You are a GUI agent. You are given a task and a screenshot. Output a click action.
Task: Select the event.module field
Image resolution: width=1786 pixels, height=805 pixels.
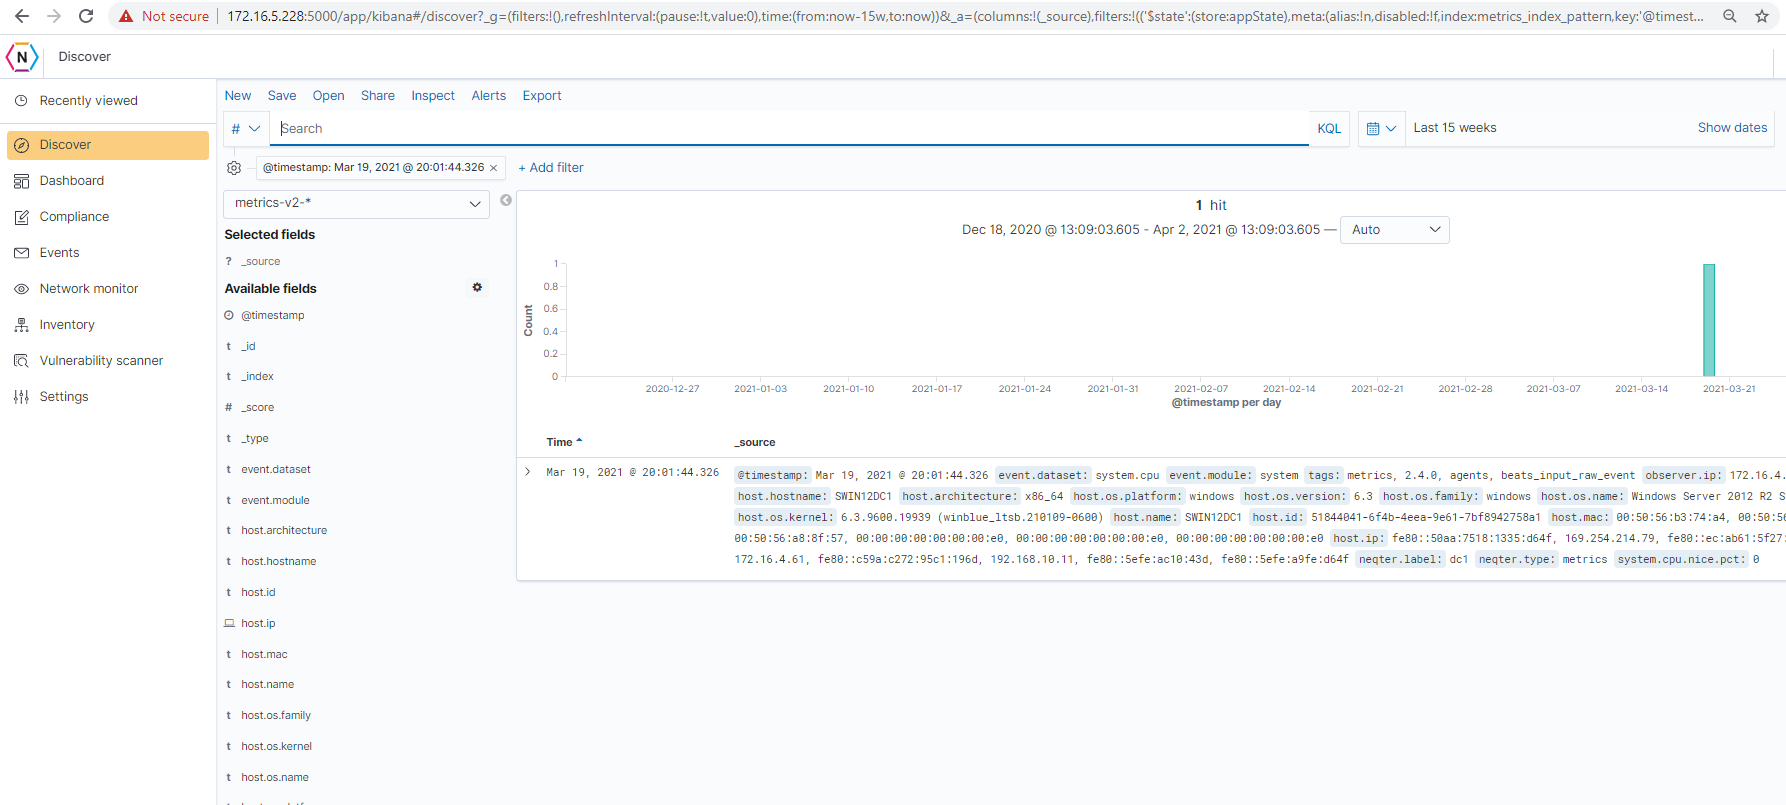(275, 501)
